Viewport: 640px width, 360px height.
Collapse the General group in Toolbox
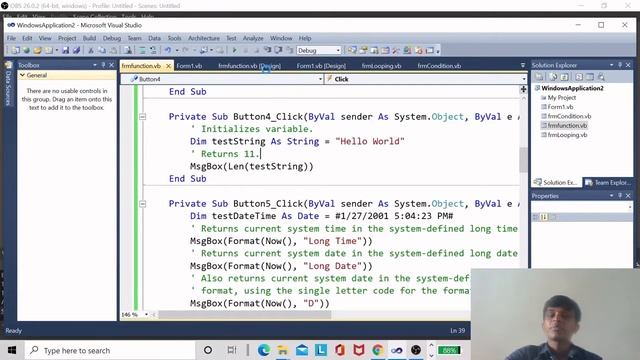tap(22, 75)
